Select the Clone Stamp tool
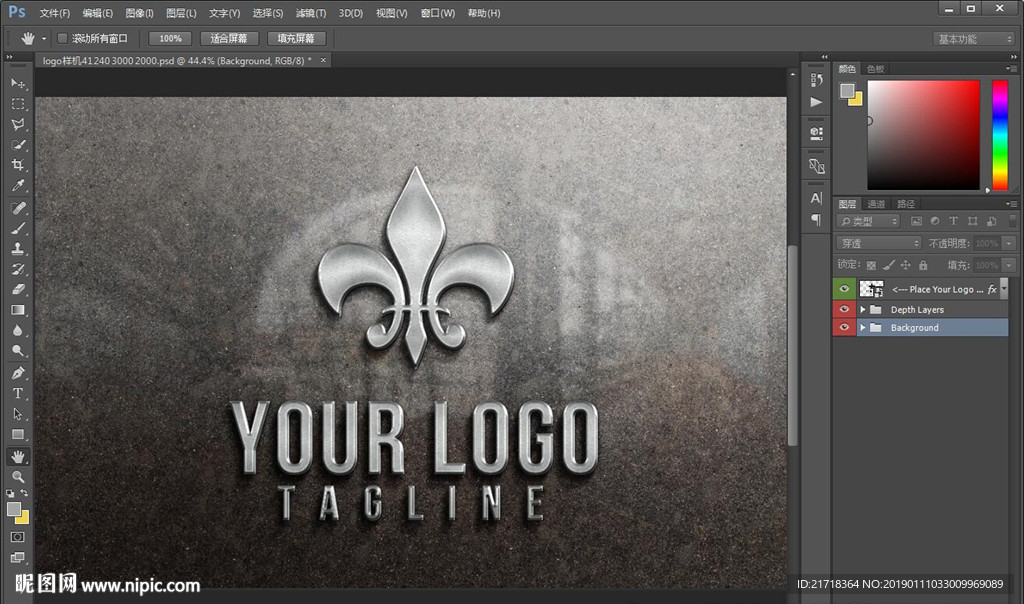This screenshot has width=1024, height=604. pos(18,249)
